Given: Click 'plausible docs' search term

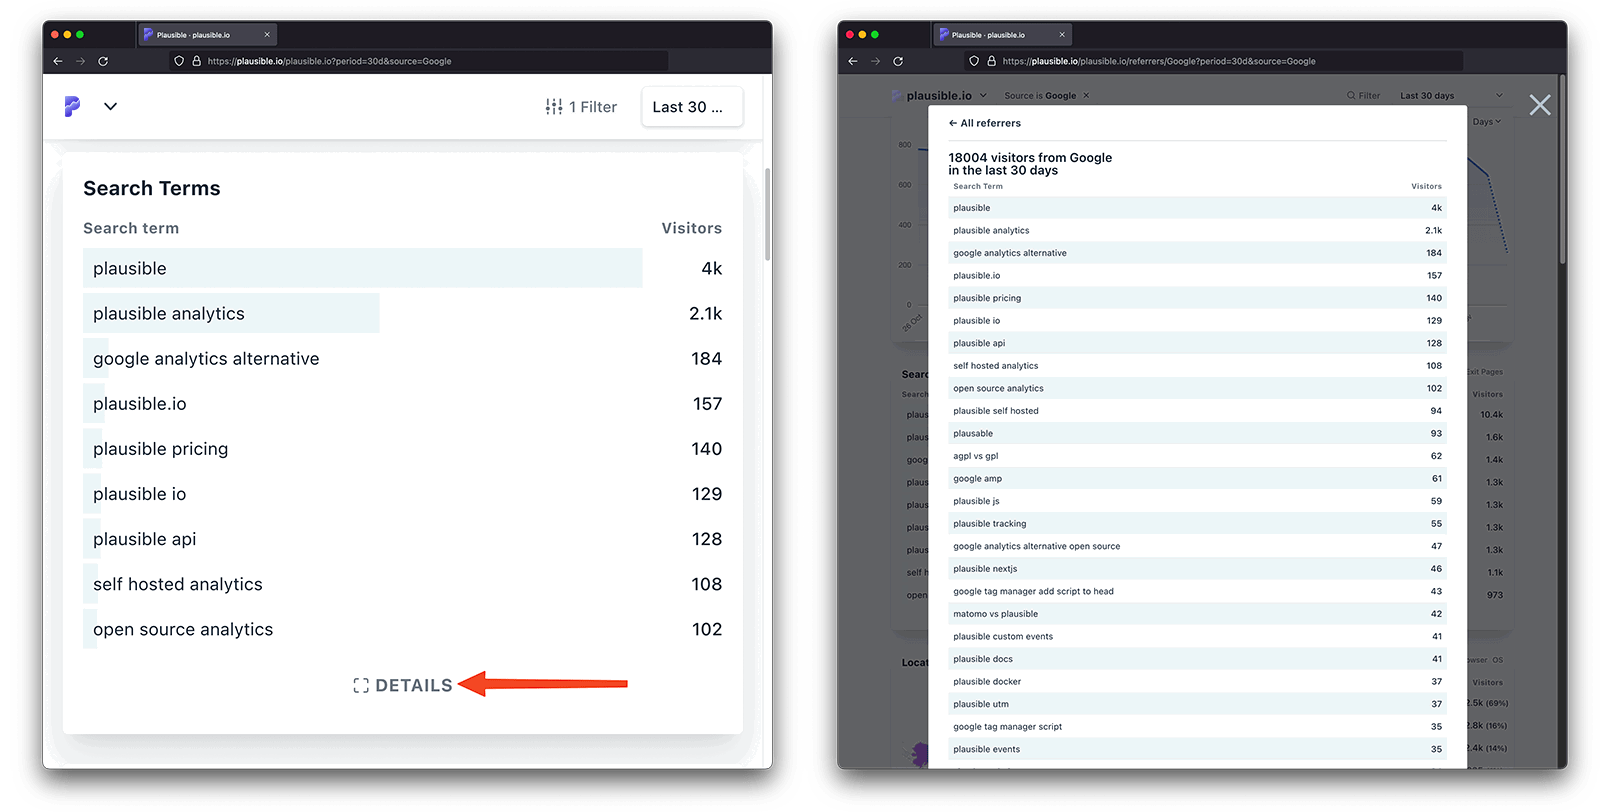Looking at the screenshot, I should click(1197, 659).
